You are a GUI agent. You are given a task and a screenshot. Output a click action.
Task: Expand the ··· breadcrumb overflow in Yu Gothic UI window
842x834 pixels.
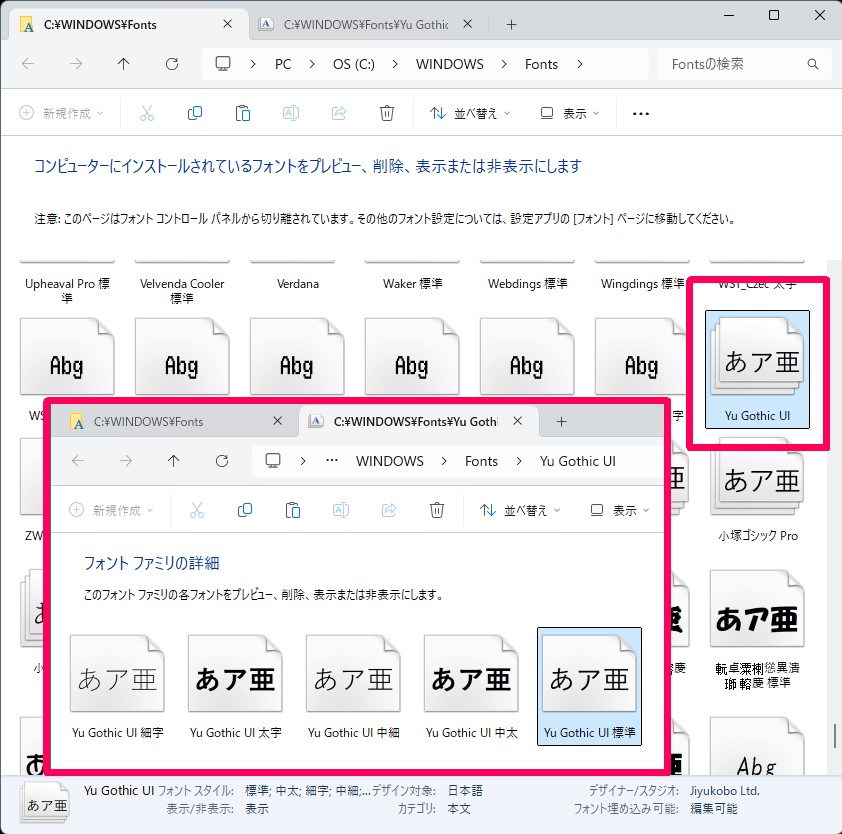(332, 461)
